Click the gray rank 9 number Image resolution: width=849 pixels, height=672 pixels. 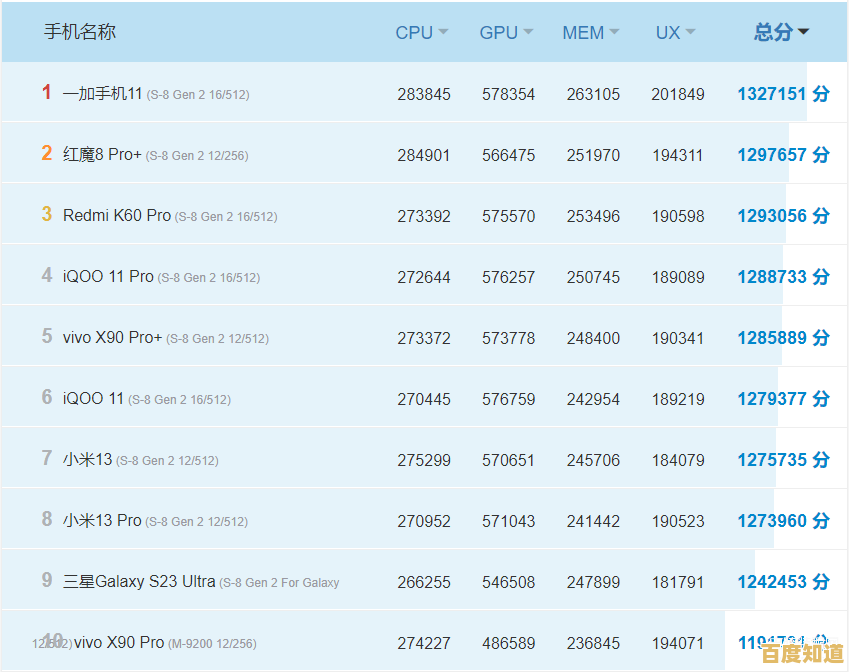click(x=46, y=580)
